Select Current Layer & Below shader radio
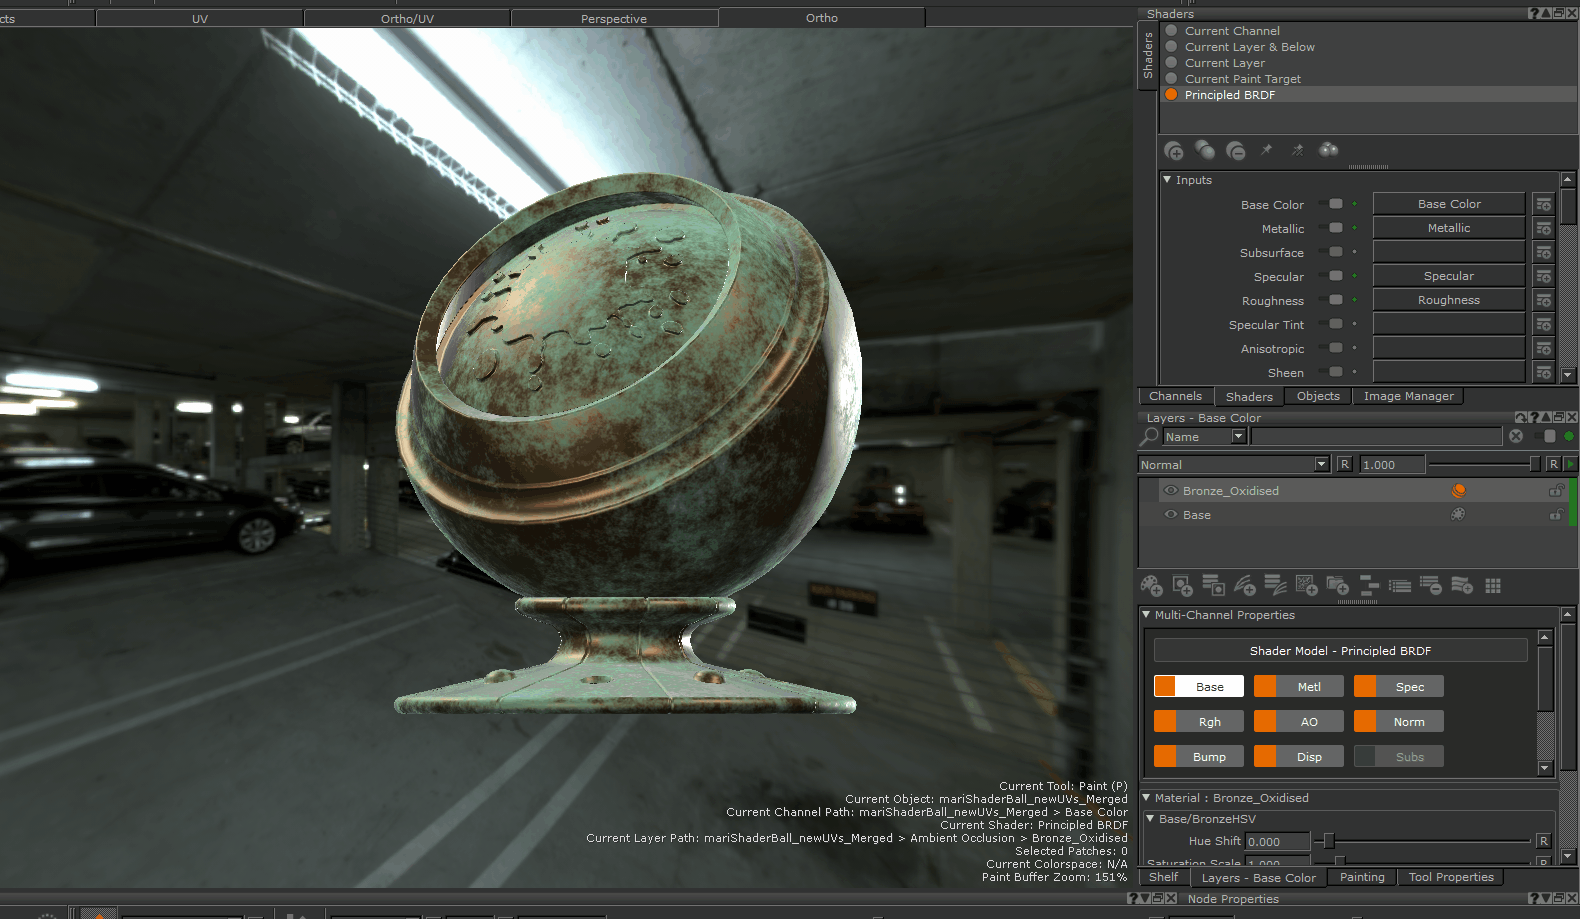1580x919 pixels. 1171,47
